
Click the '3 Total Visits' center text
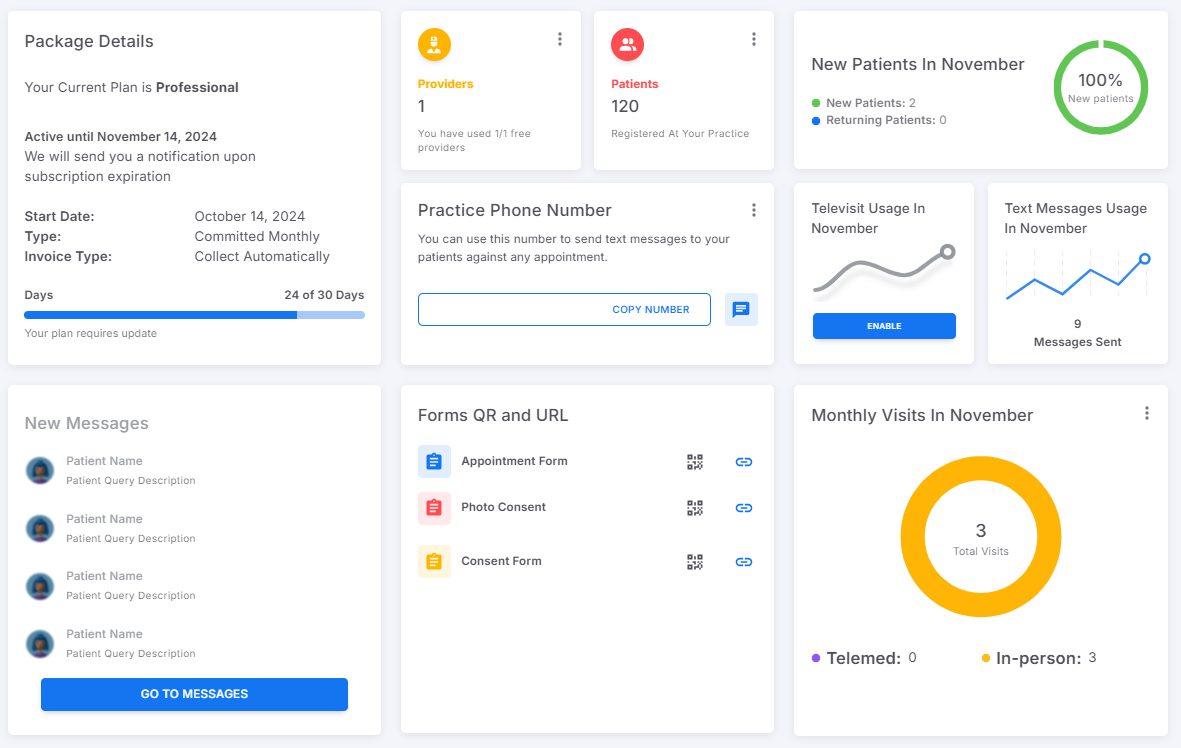981,539
